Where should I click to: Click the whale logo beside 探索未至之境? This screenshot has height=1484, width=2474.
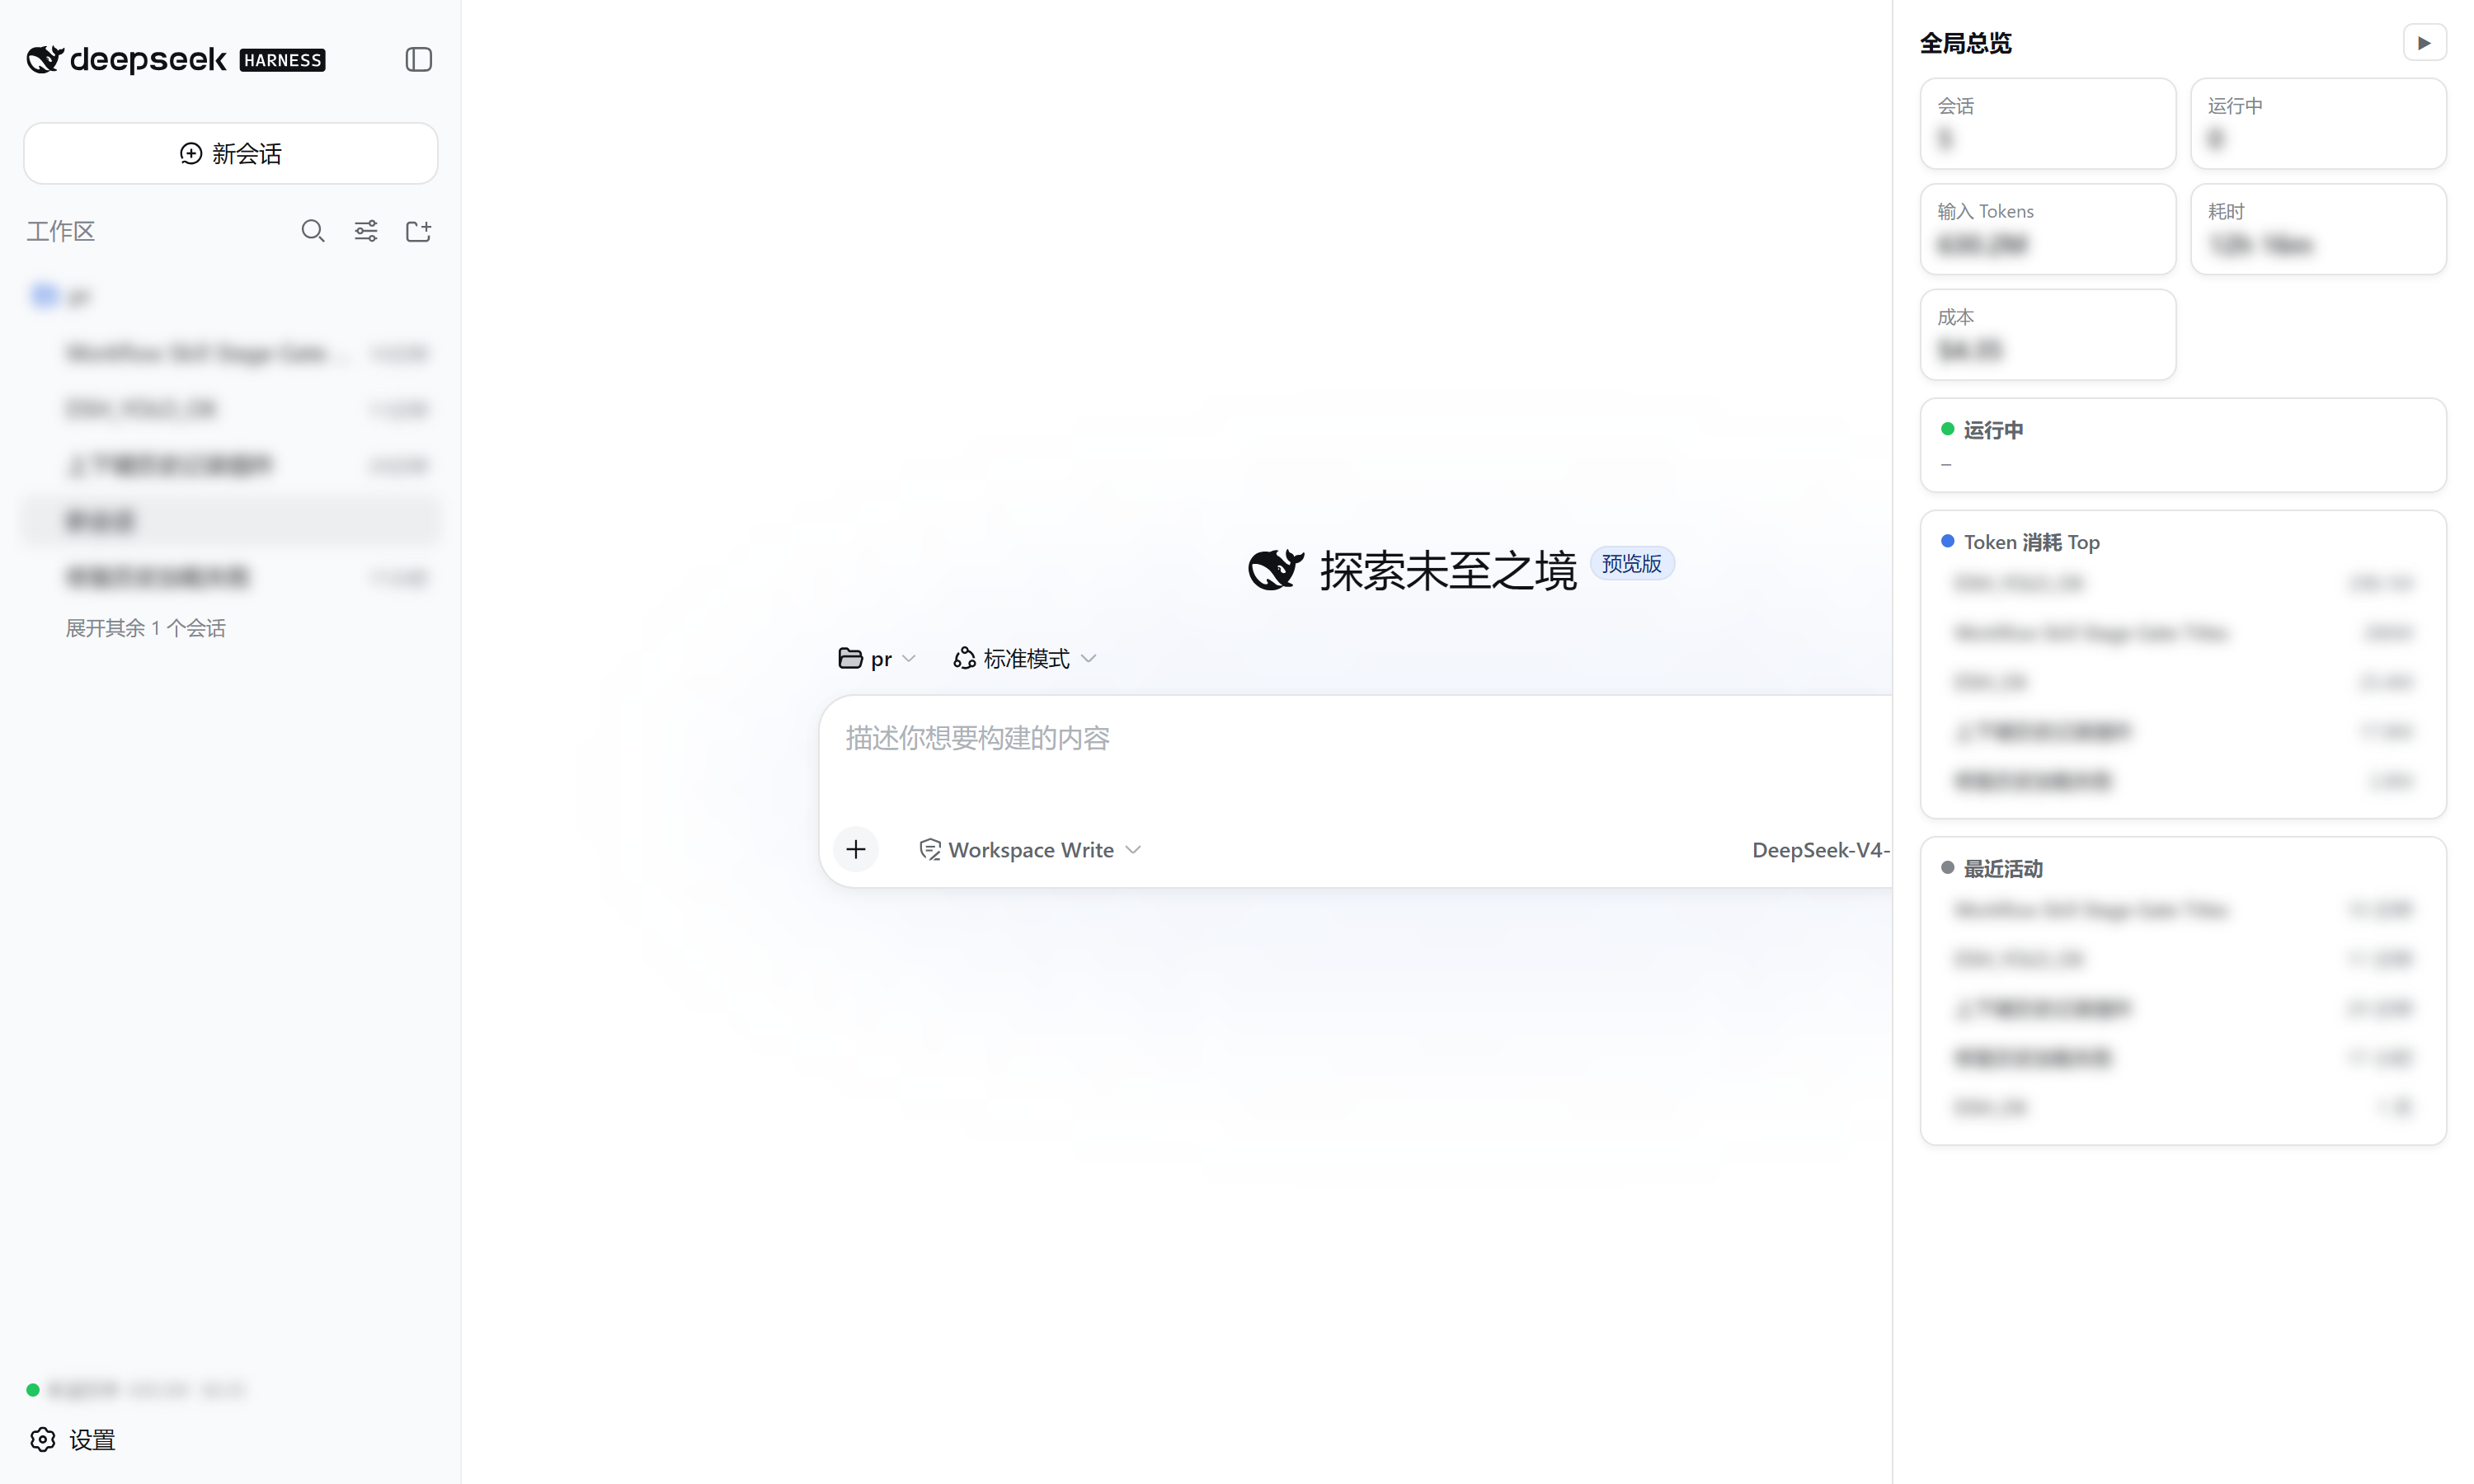(1276, 569)
